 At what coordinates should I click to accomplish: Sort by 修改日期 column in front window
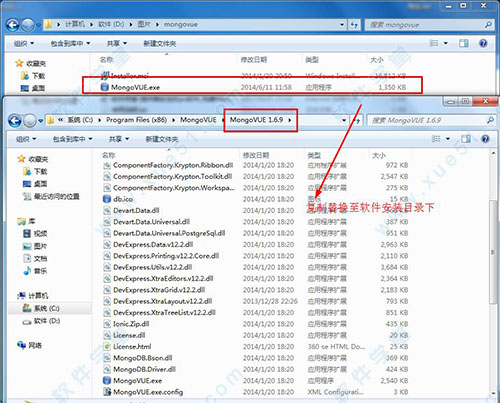[256, 155]
